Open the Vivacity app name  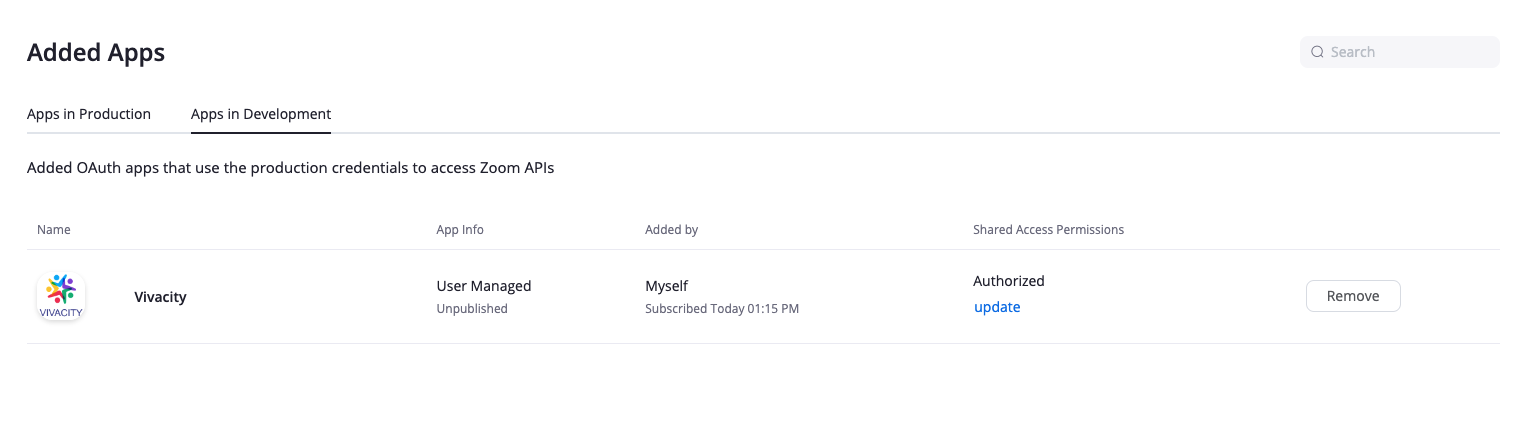(x=160, y=297)
